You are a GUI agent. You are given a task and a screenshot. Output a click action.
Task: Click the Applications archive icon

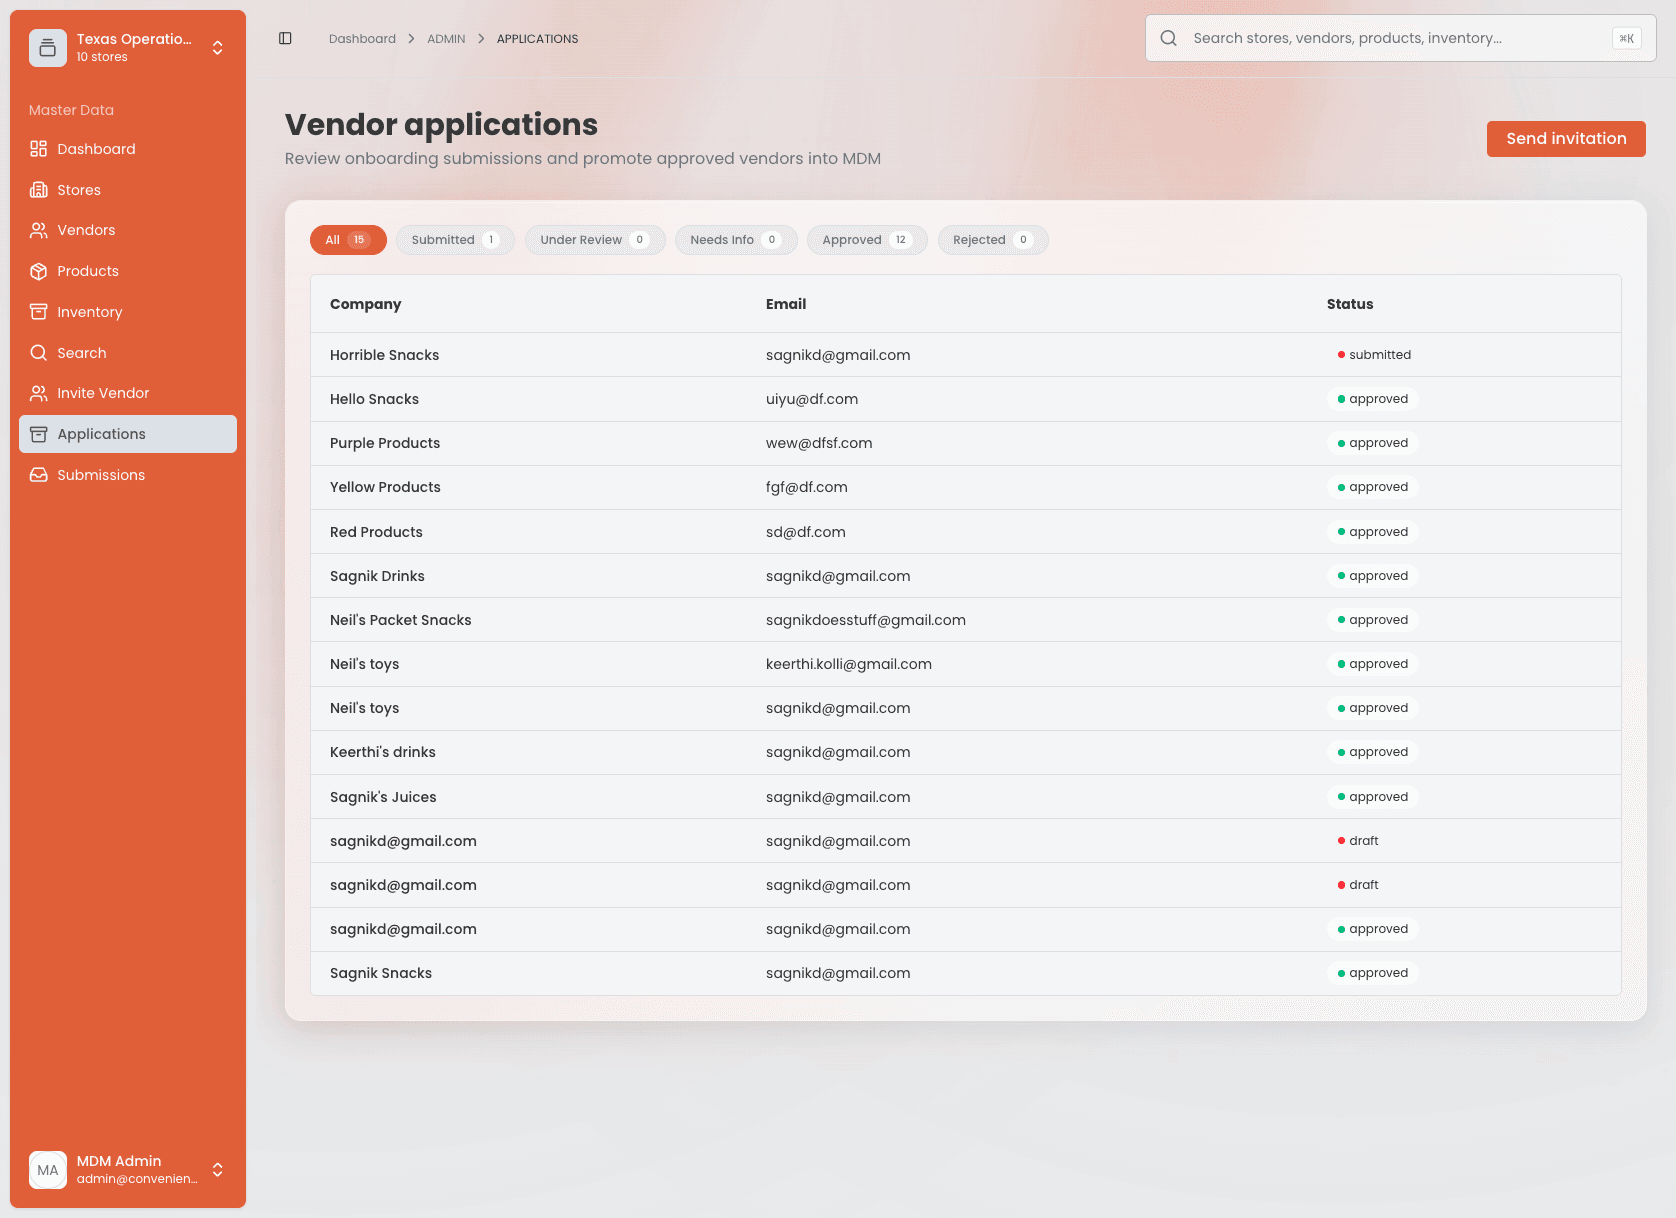click(x=39, y=434)
